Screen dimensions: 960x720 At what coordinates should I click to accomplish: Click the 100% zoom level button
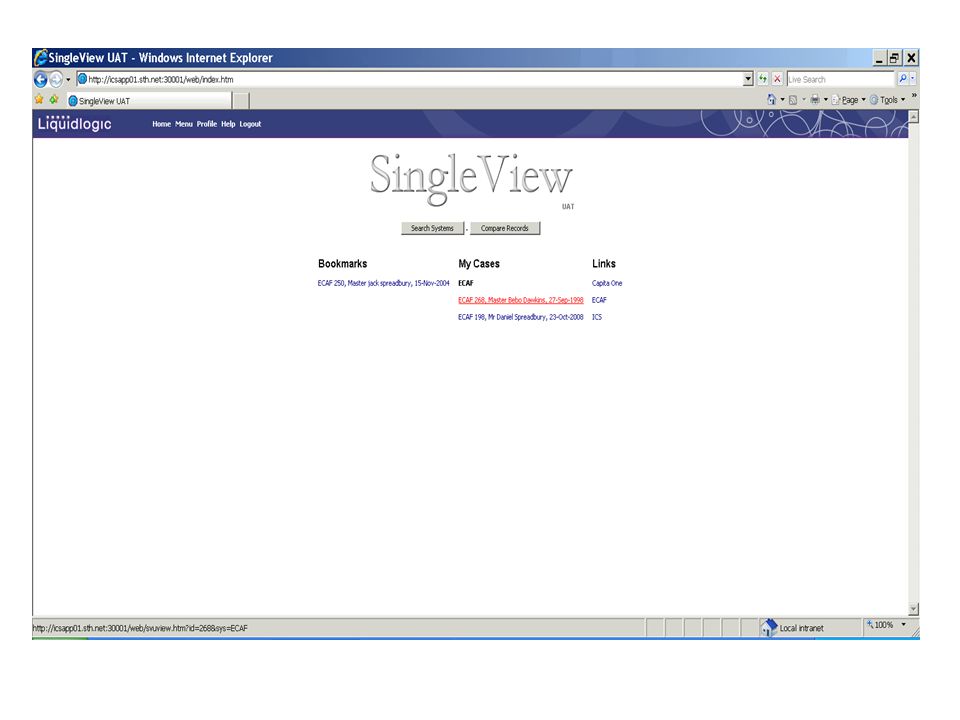click(879, 625)
